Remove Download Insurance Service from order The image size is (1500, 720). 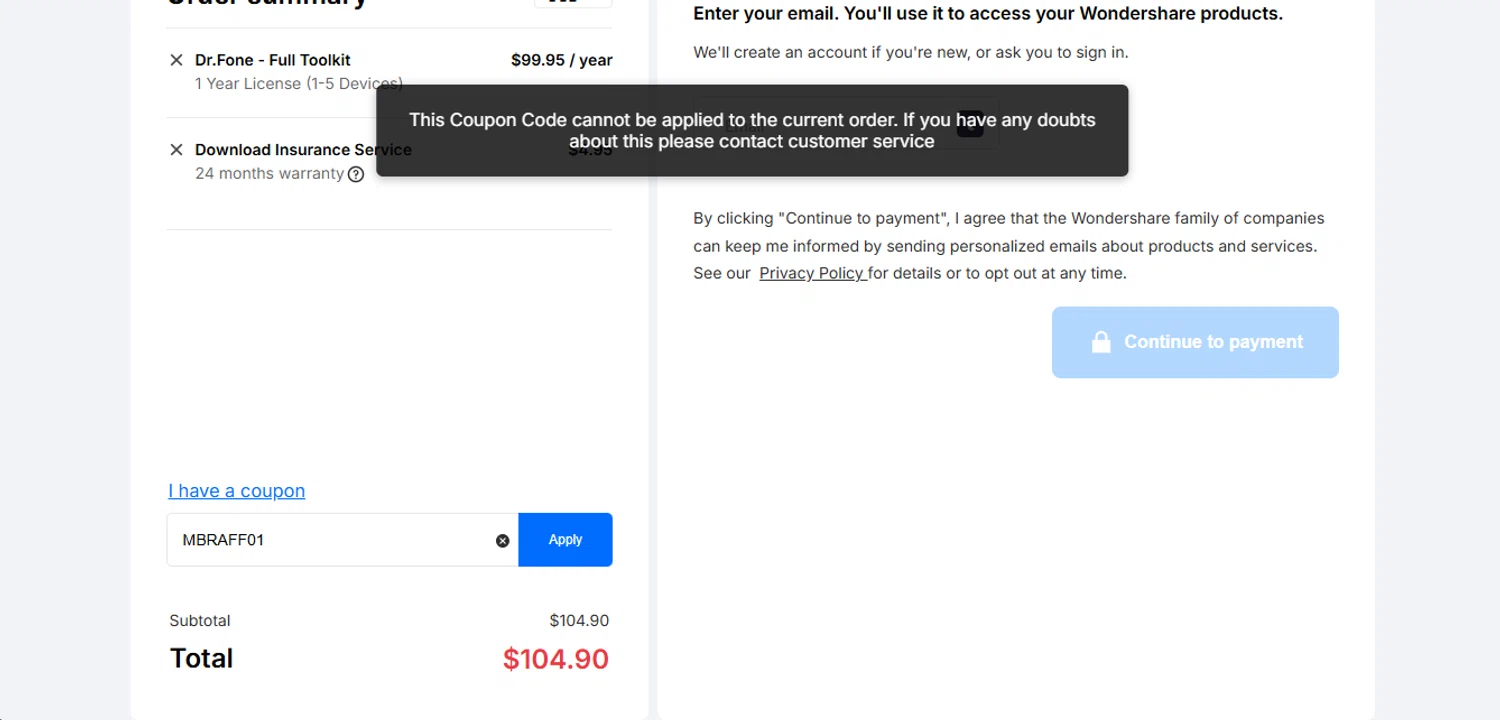[x=176, y=150]
